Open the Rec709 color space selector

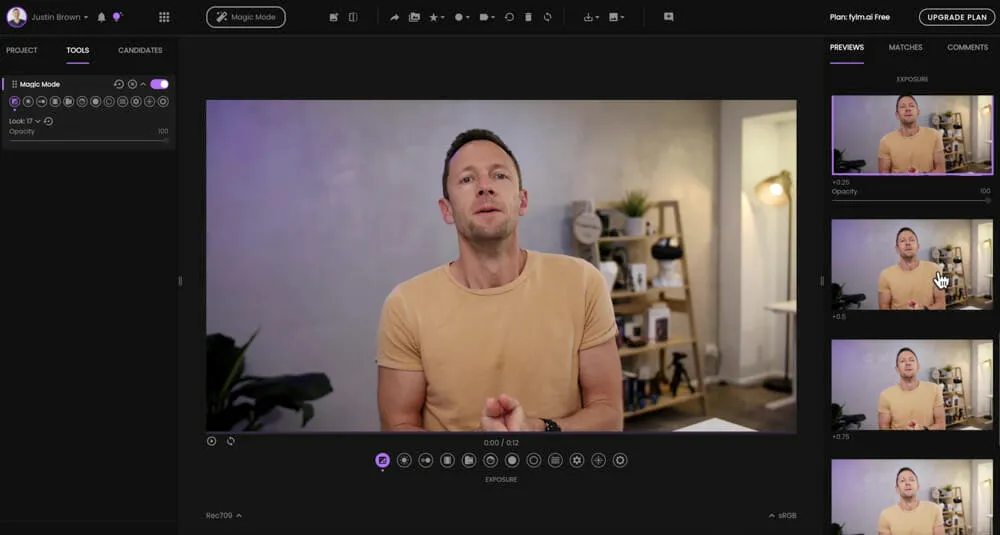(223, 516)
